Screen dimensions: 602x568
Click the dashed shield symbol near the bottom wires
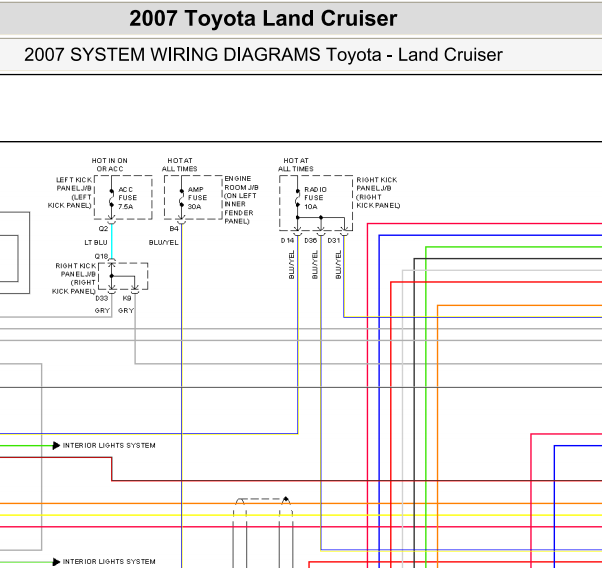coord(263,532)
